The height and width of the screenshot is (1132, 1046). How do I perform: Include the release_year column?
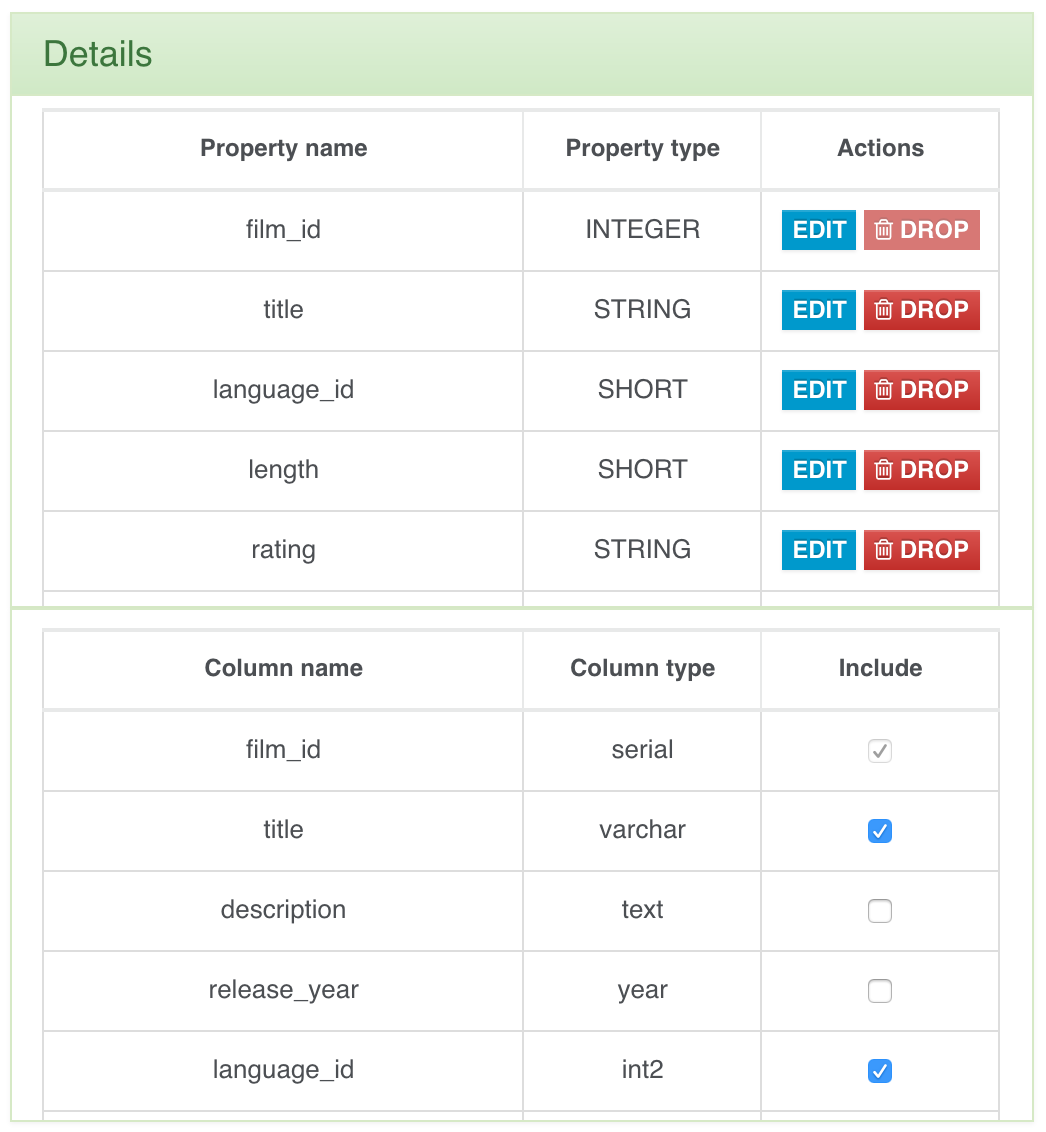[880, 991]
